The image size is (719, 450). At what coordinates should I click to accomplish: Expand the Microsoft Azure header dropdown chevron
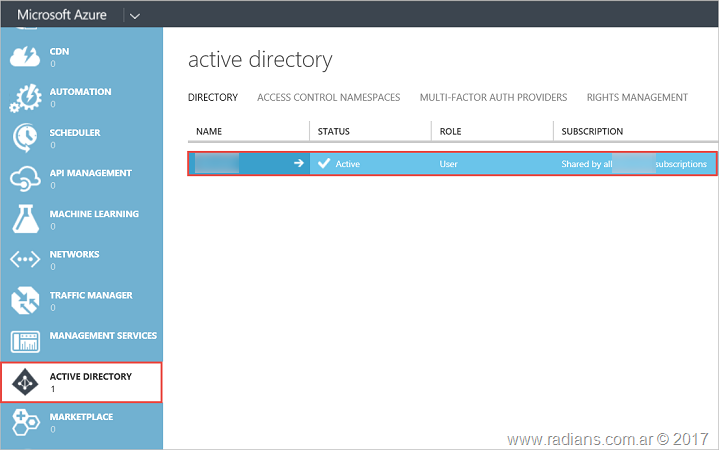pyautogui.click(x=135, y=14)
